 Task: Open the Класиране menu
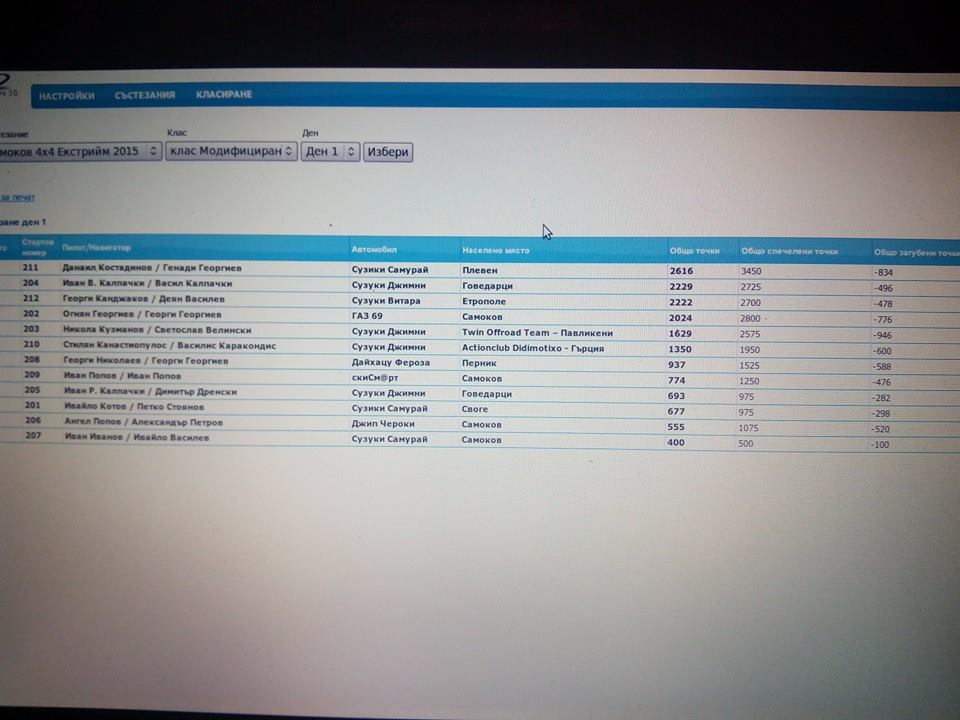[x=224, y=94]
